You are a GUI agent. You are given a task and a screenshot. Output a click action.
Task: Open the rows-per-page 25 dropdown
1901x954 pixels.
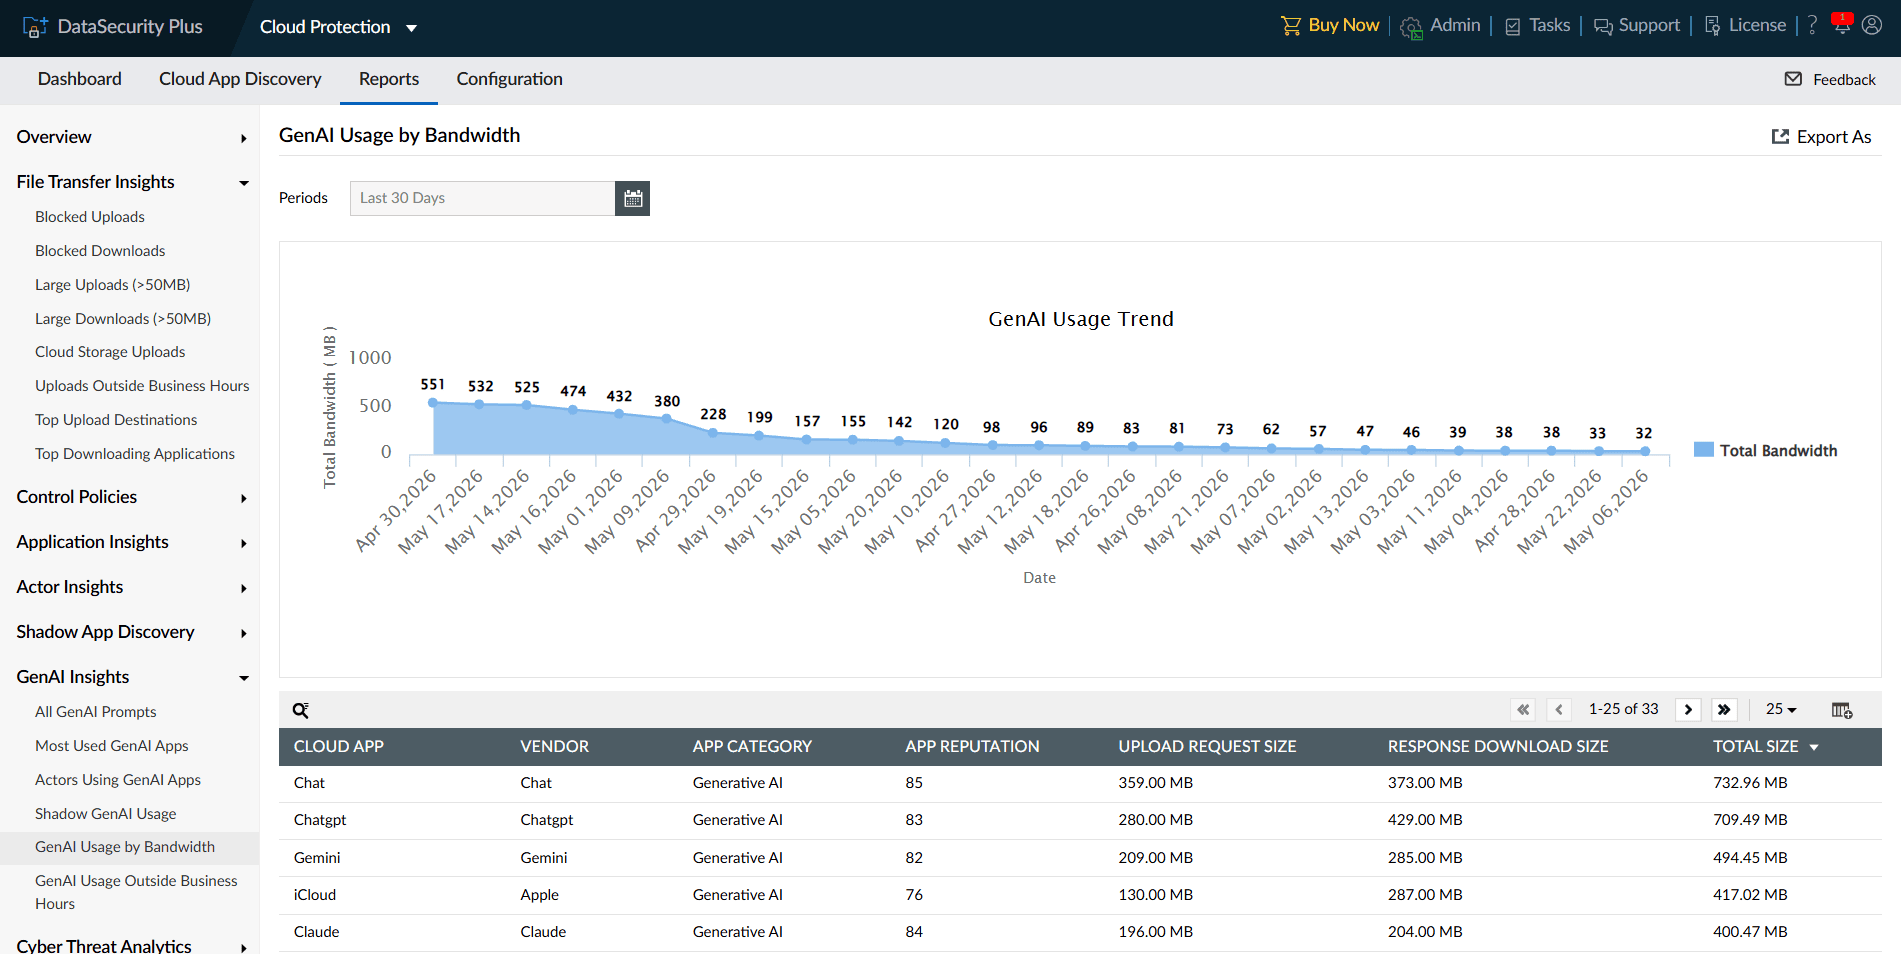1781,709
